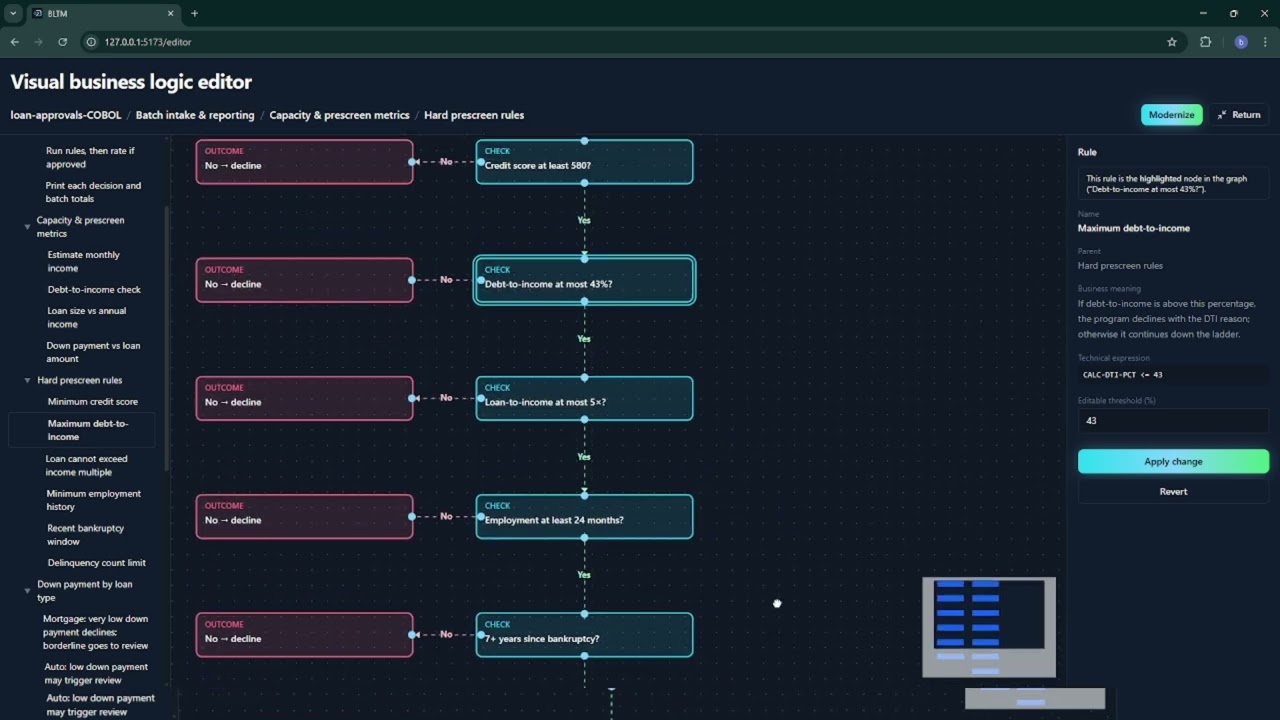Viewport: 1280px width, 720px height.
Task: Click the Modernize button
Action: coord(1171,114)
